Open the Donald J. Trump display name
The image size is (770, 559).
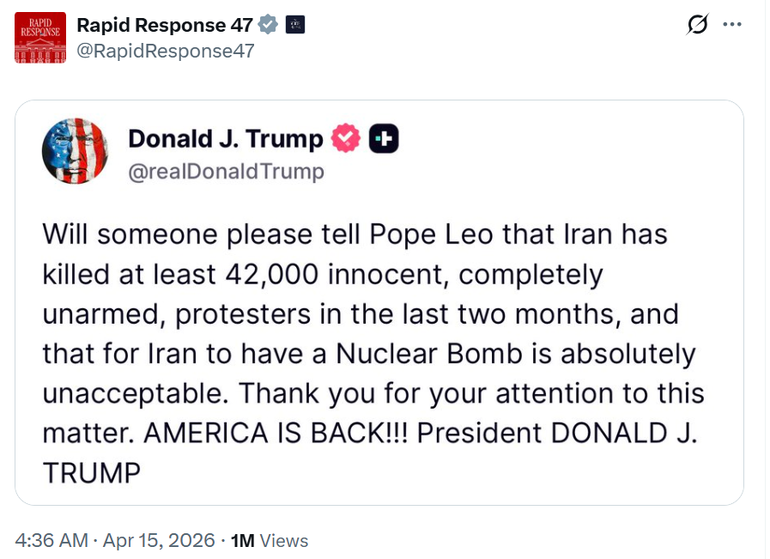pos(226,139)
